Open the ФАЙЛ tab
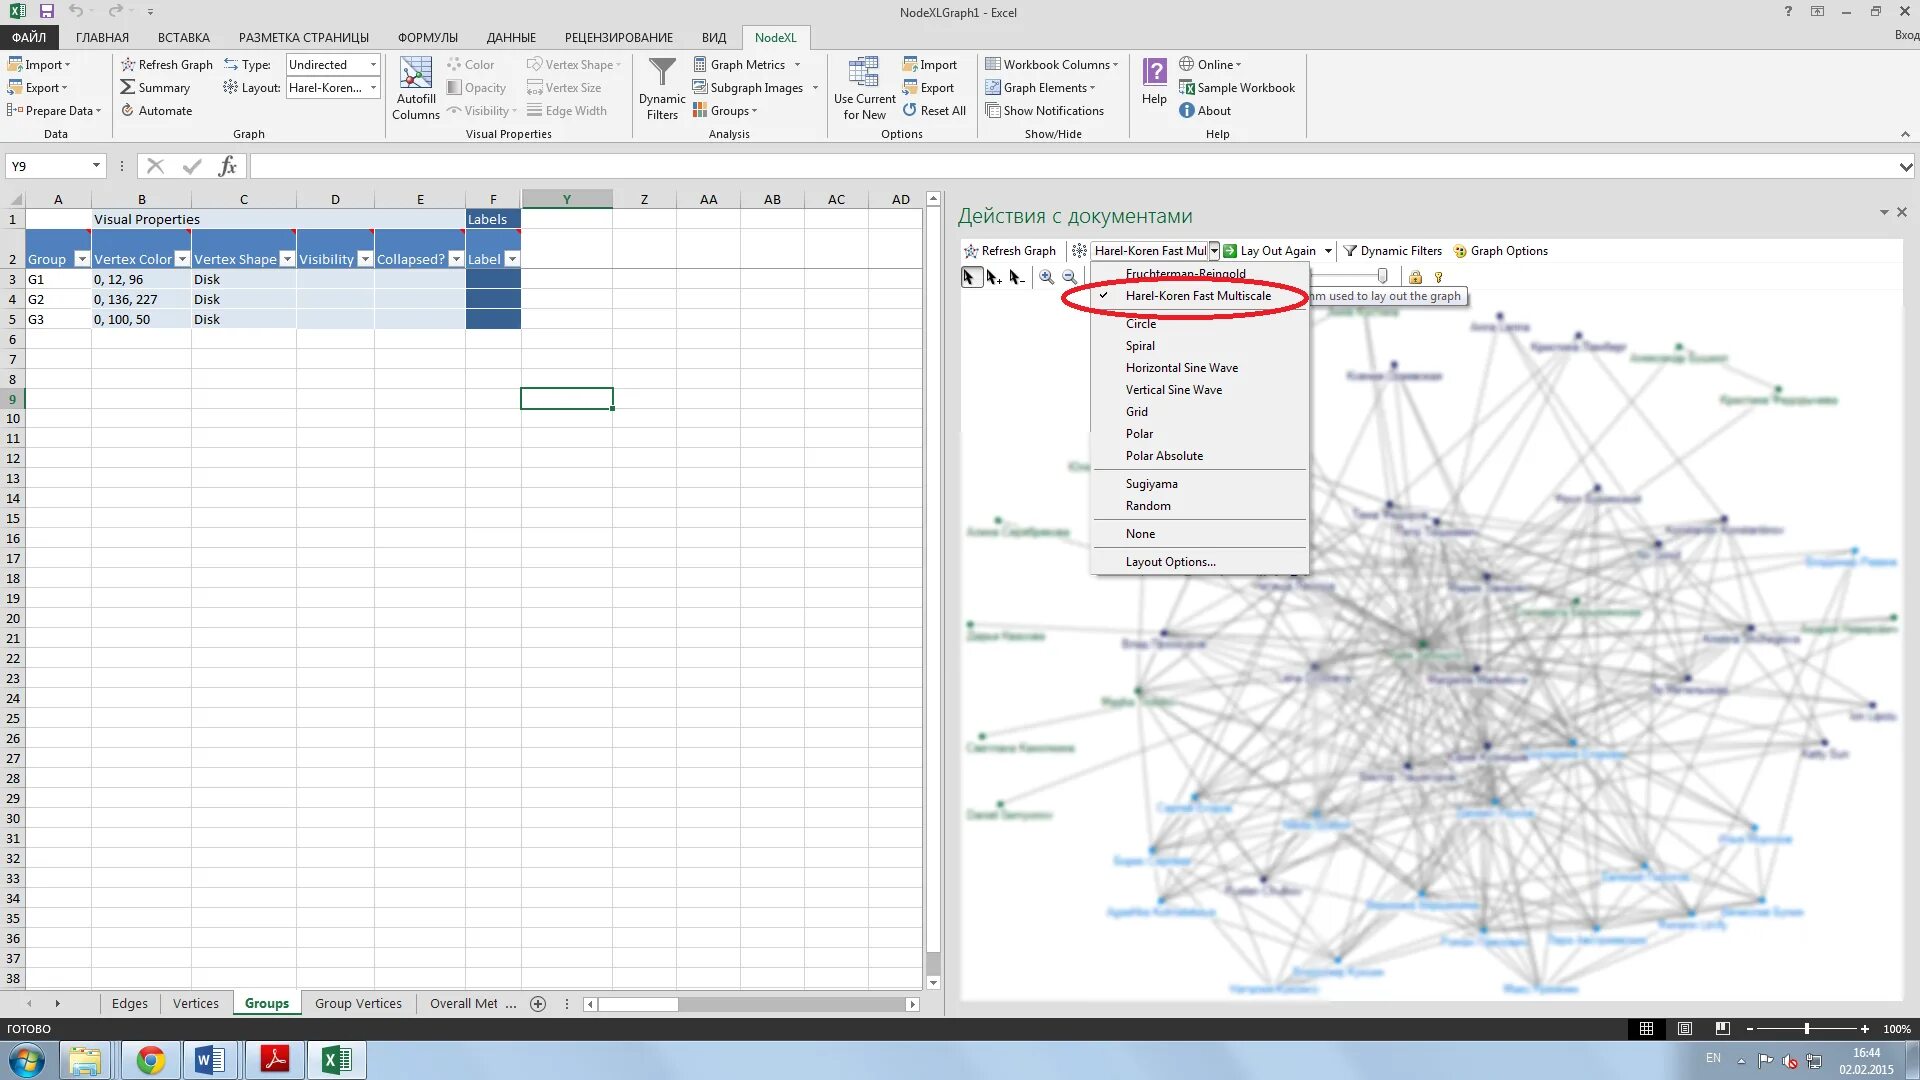The image size is (1920, 1080). [x=29, y=37]
